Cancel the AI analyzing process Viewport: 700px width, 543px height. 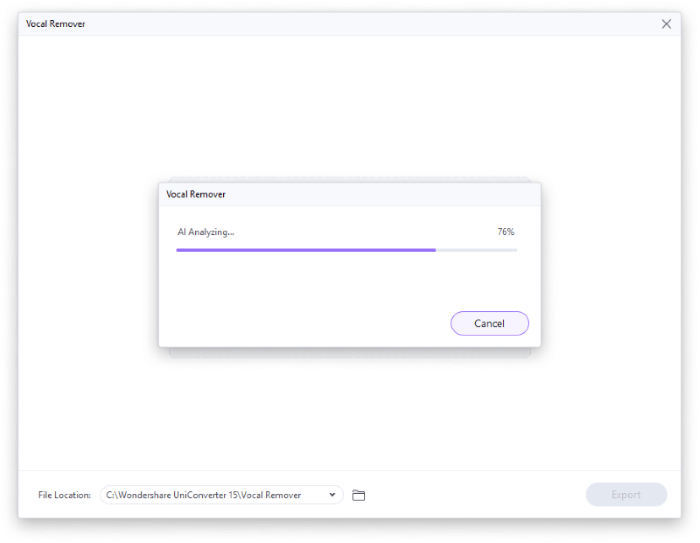489,323
